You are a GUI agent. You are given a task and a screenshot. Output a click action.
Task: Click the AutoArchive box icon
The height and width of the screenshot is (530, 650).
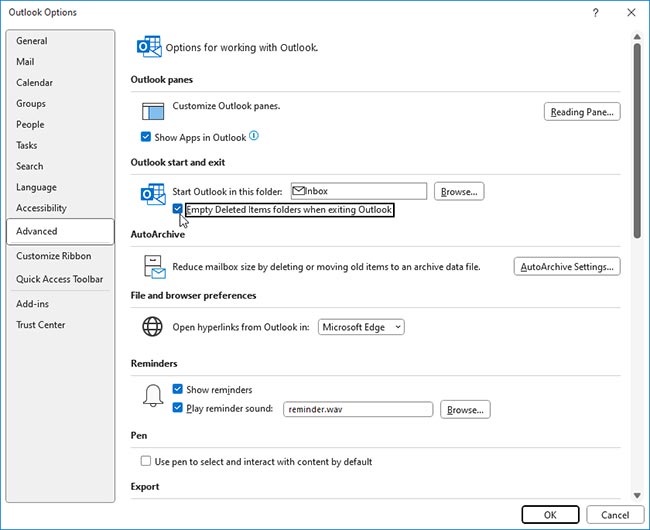pyautogui.click(x=153, y=267)
